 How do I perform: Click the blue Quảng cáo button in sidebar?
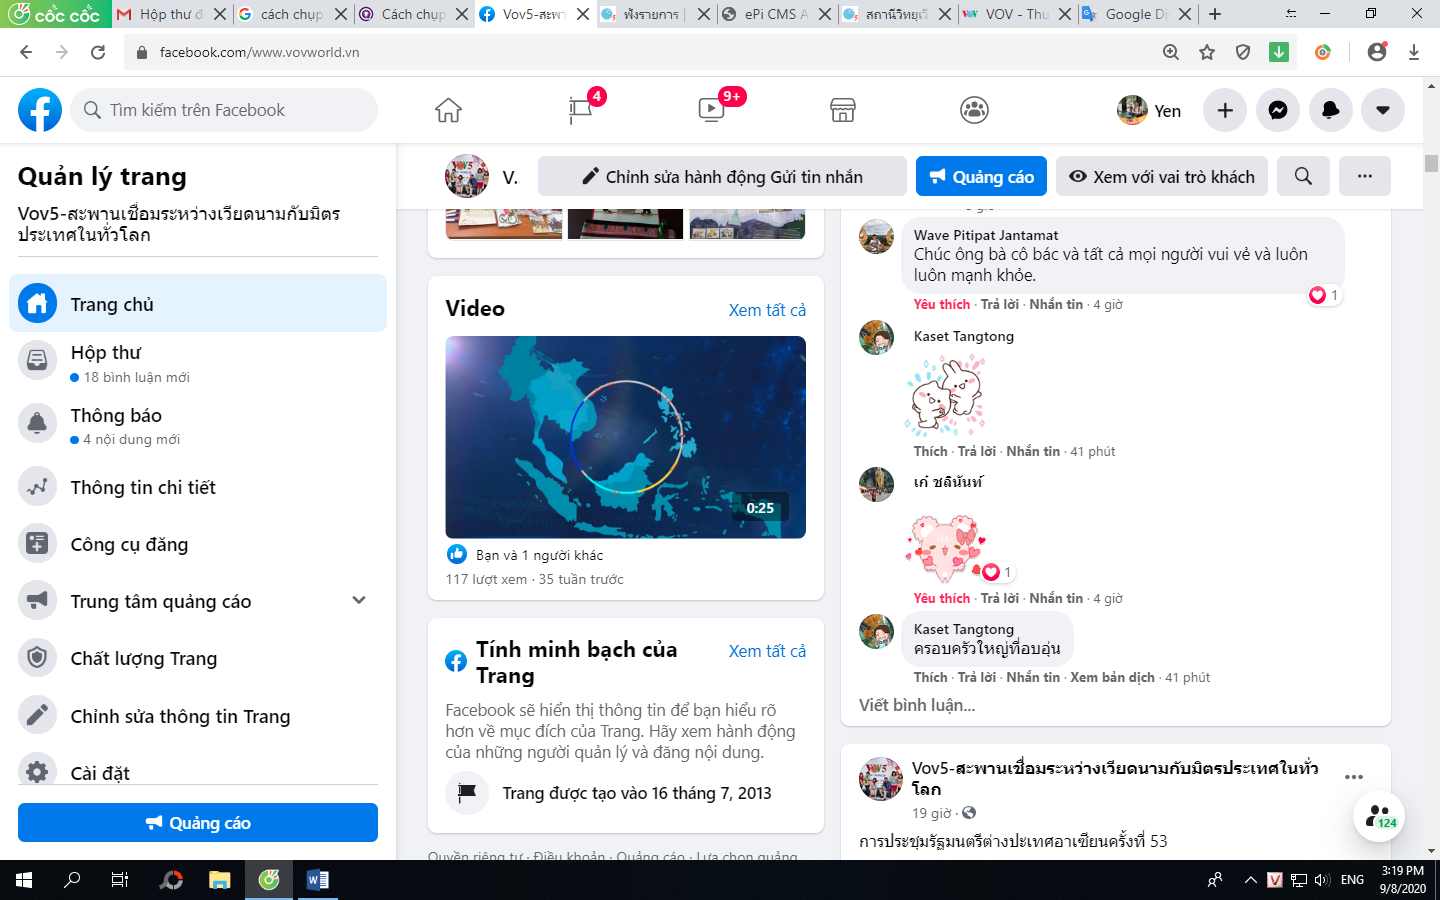pyautogui.click(x=198, y=823)
